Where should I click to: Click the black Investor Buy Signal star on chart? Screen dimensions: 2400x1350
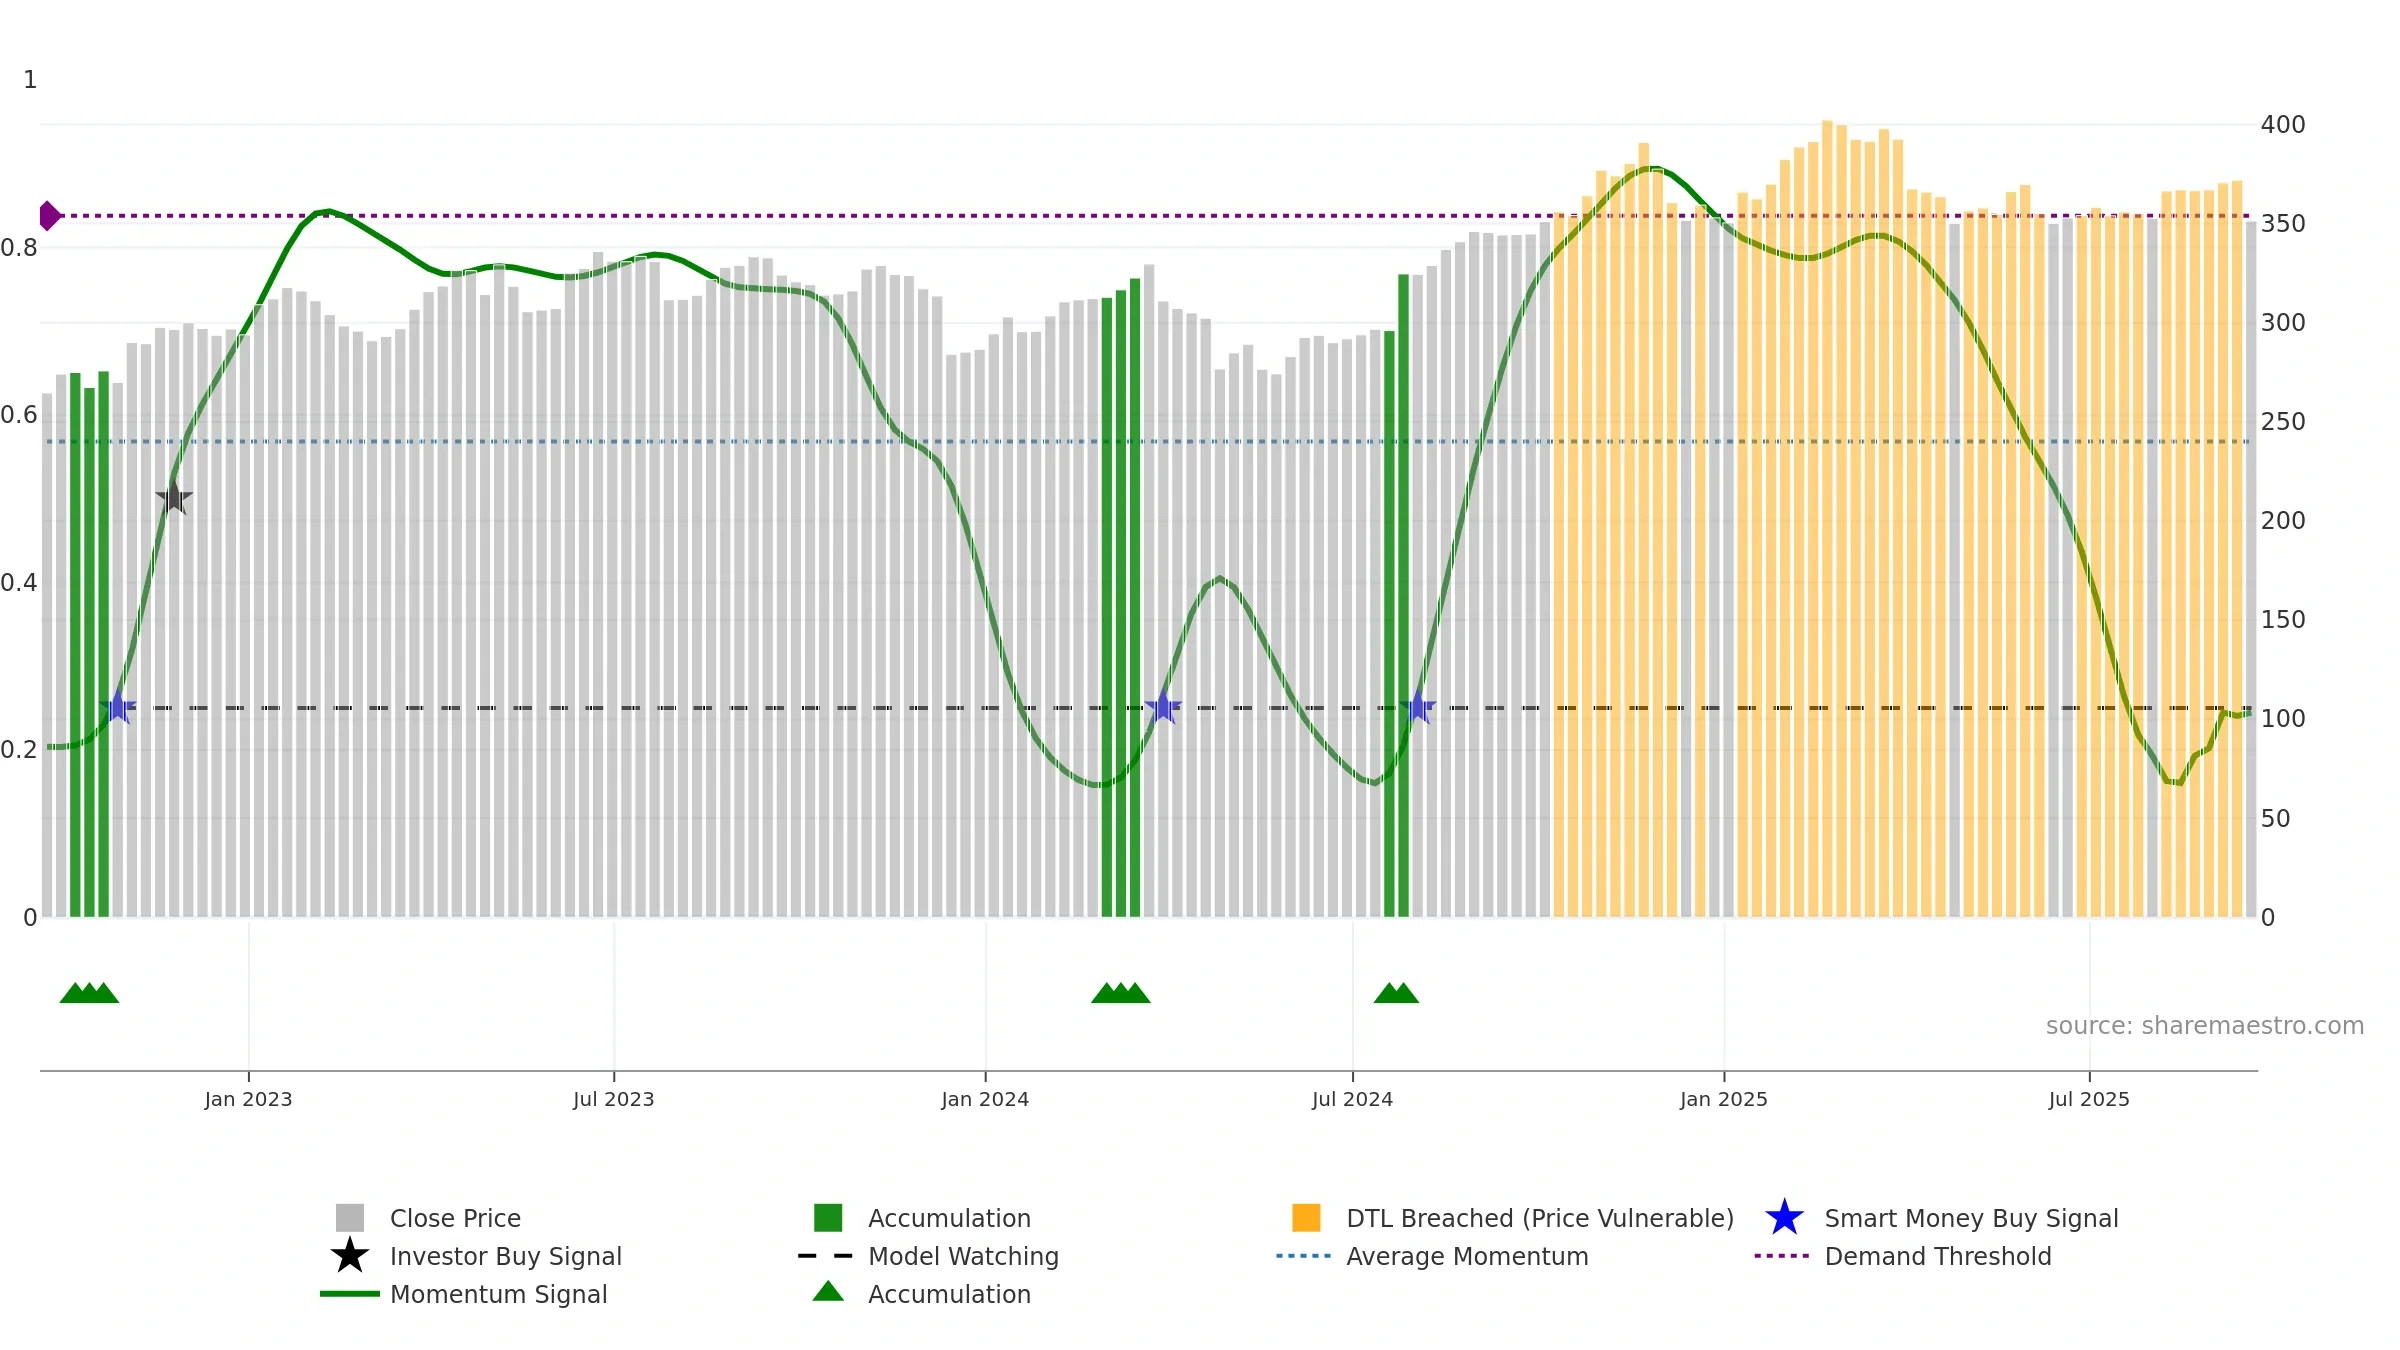pos(174,497)
